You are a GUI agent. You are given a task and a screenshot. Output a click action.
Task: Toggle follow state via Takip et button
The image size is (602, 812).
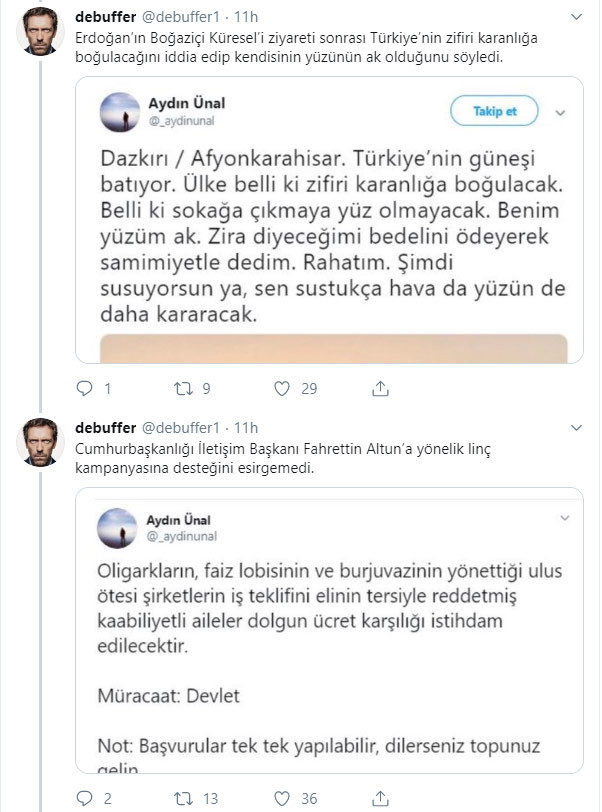coord(494,111)
